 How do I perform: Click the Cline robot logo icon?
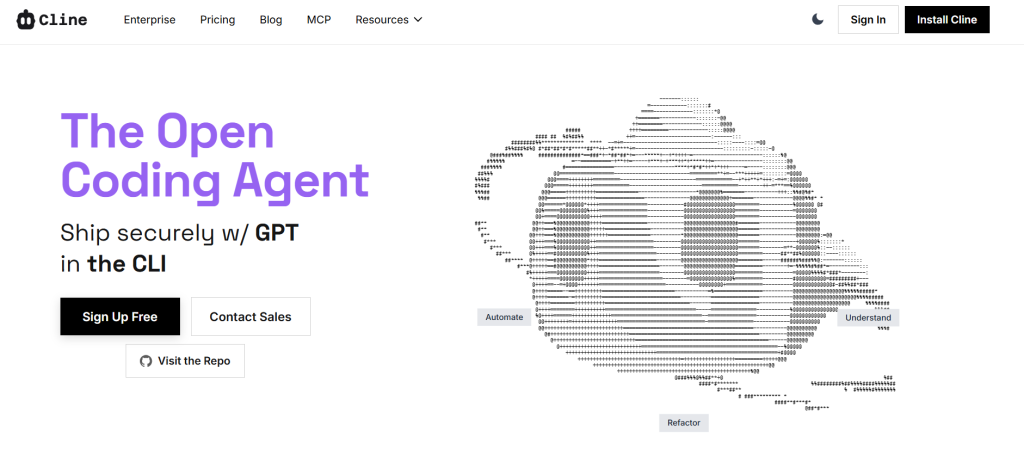click(27, 20)
